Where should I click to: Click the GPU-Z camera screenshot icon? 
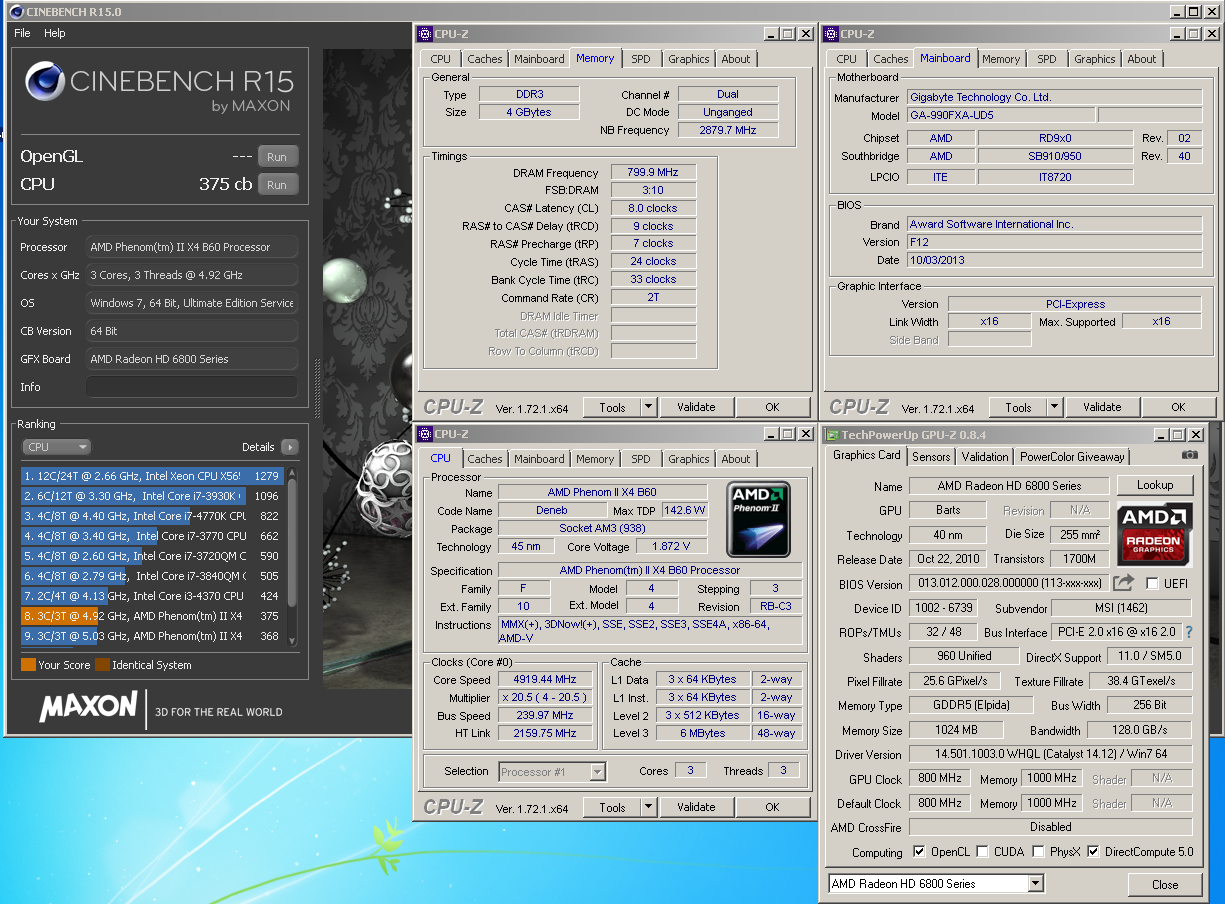point(1189,455)
